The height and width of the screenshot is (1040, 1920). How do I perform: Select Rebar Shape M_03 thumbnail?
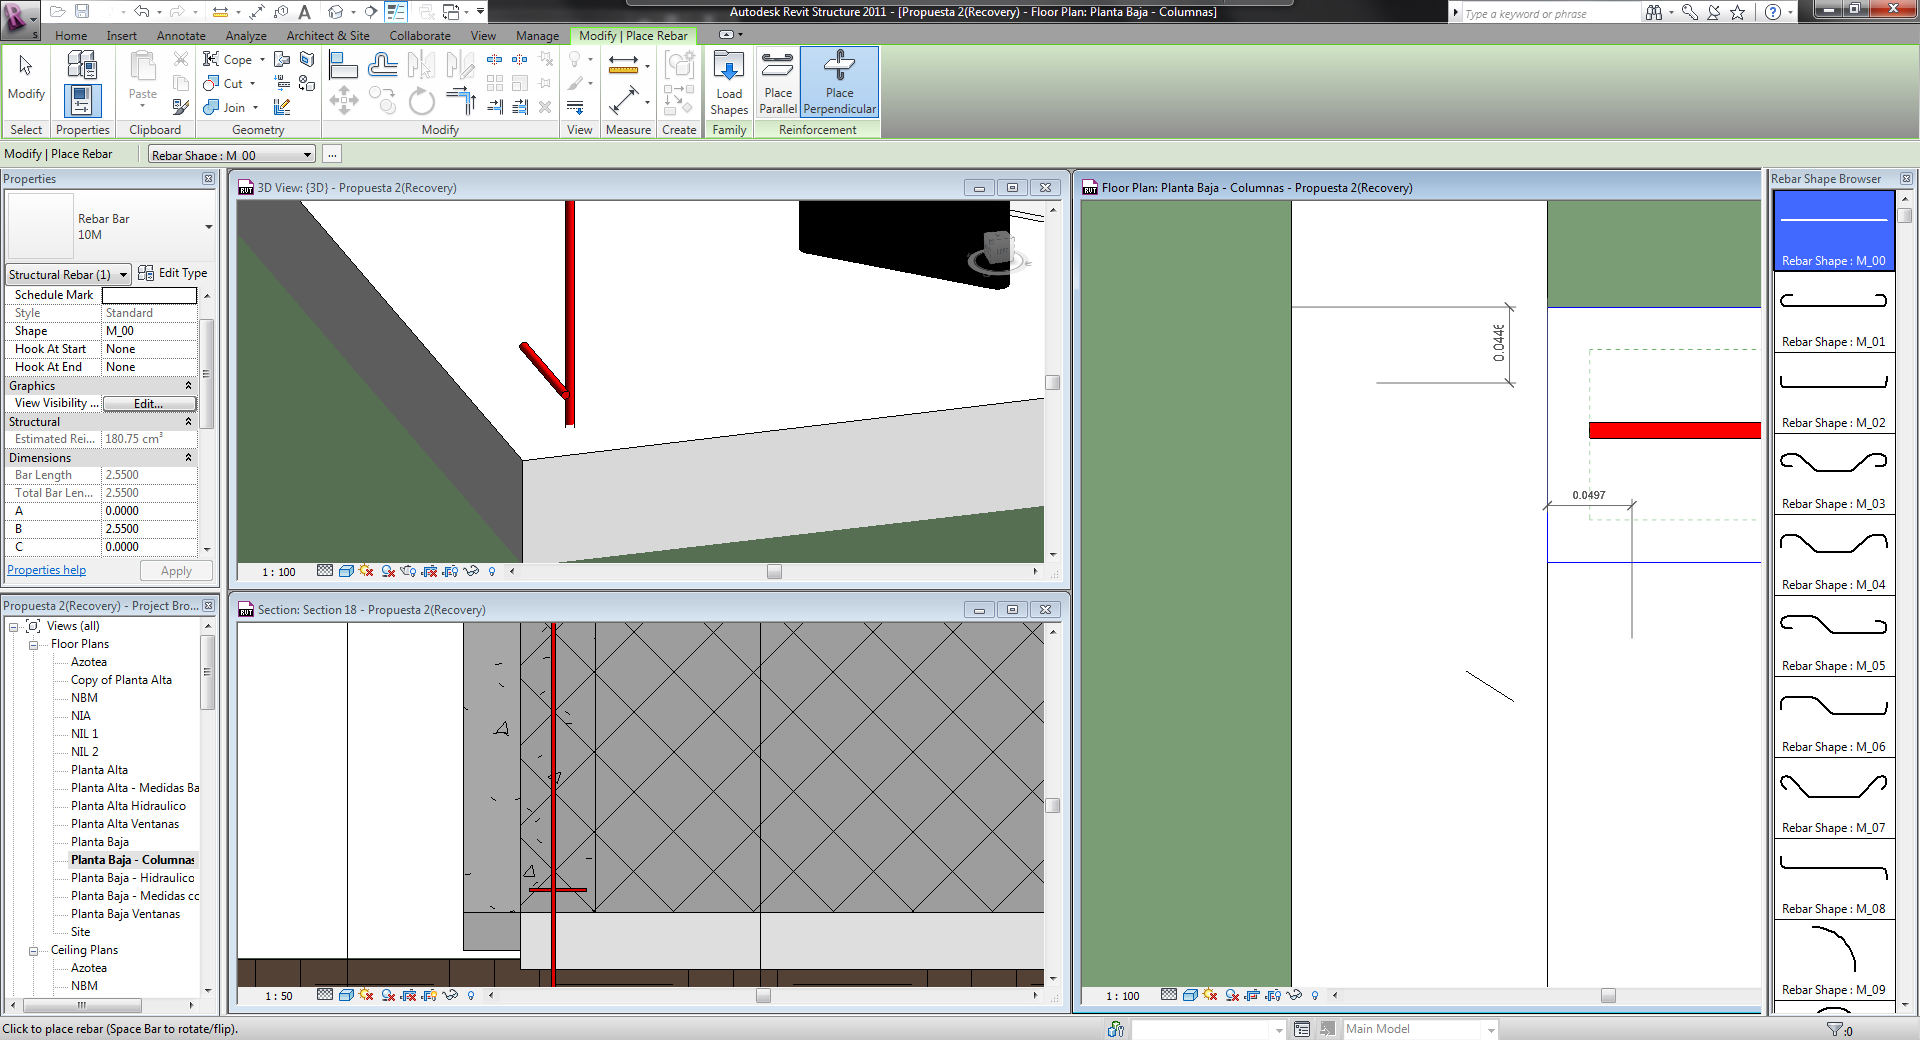tap(1833, 463)
